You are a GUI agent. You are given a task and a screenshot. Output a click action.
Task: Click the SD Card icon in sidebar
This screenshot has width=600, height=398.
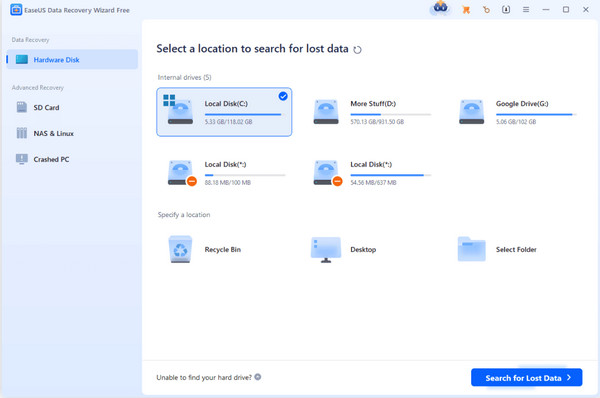(x=22, y=107)
